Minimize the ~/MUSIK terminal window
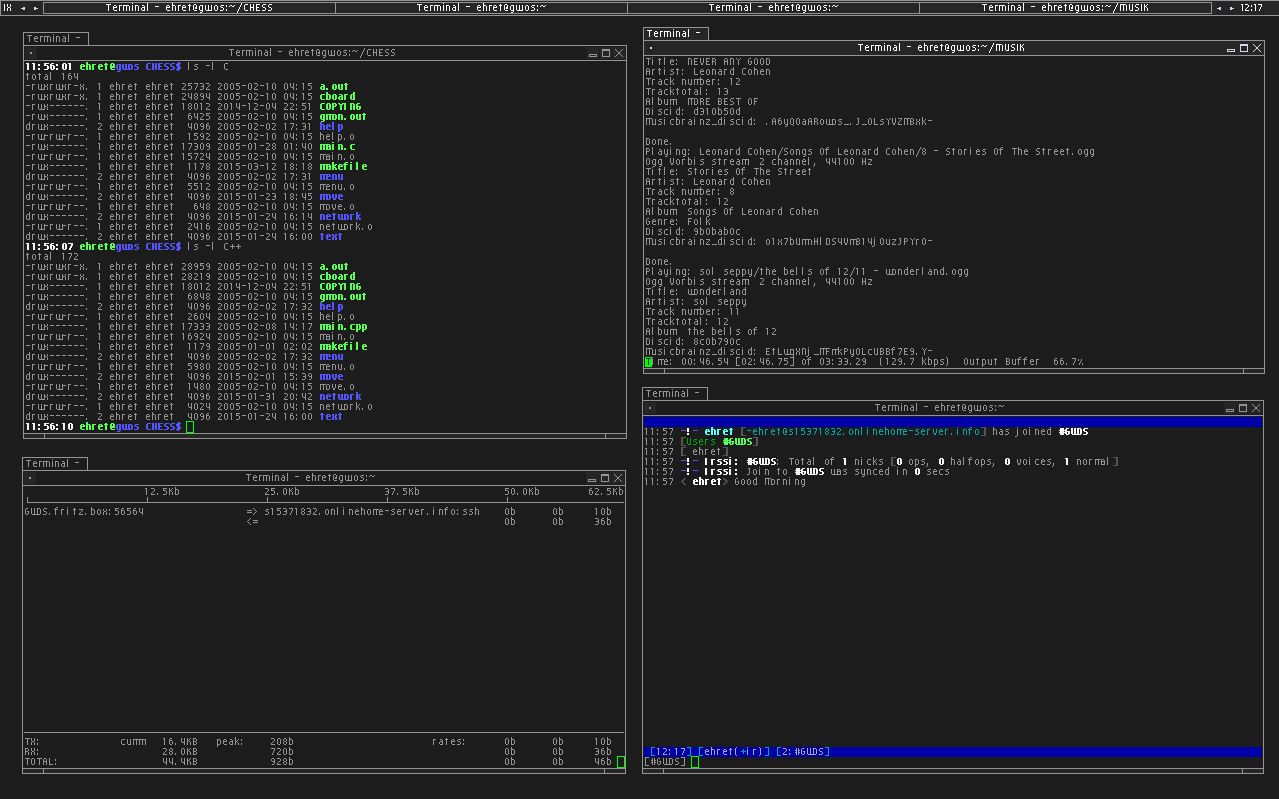The image size is (1279, 799). 1231,48
